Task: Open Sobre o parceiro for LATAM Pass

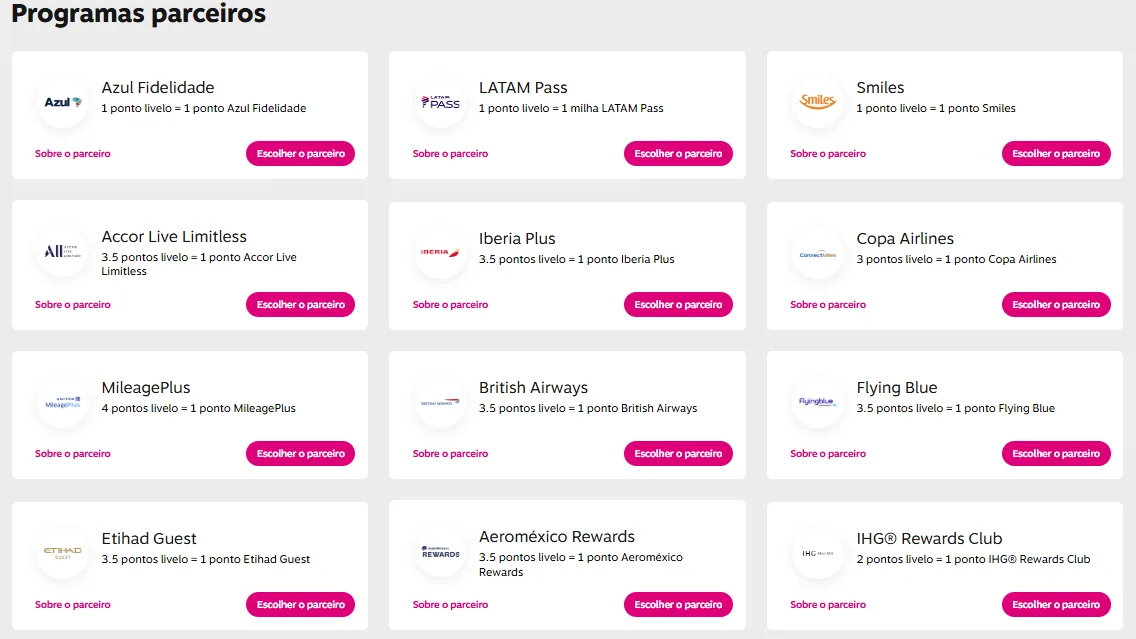Action: [450, 154]
